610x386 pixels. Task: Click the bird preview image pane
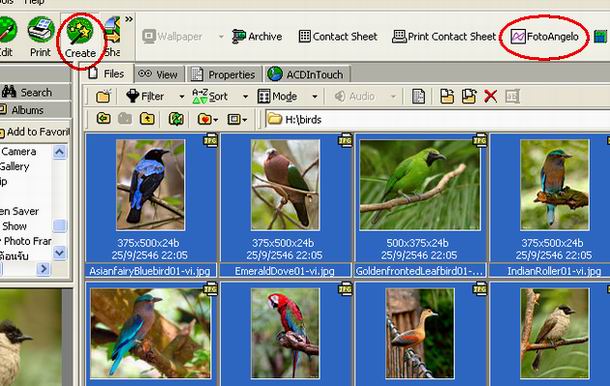[30, 337]
